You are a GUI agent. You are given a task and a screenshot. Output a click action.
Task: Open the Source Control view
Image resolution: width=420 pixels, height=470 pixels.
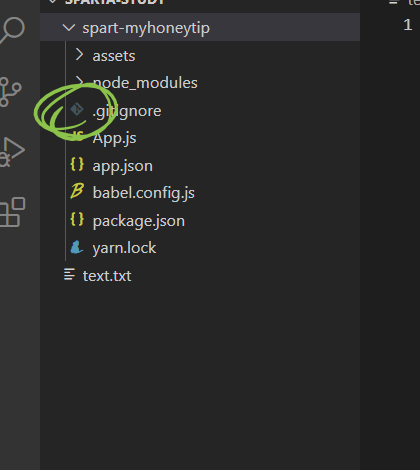pyautogui.click(x=10, y=92)
